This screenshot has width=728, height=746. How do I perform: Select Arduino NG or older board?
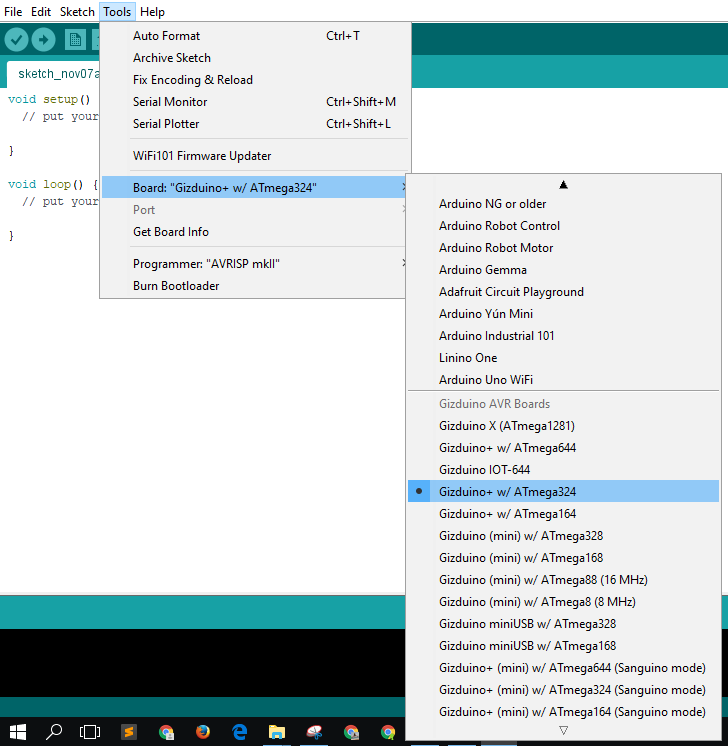tap(563, 204)
